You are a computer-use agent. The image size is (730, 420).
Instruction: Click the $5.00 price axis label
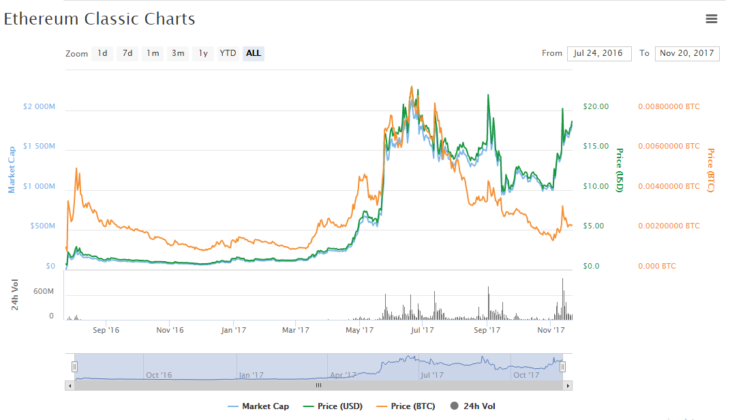pyautogui.click(x=593, y=226)
